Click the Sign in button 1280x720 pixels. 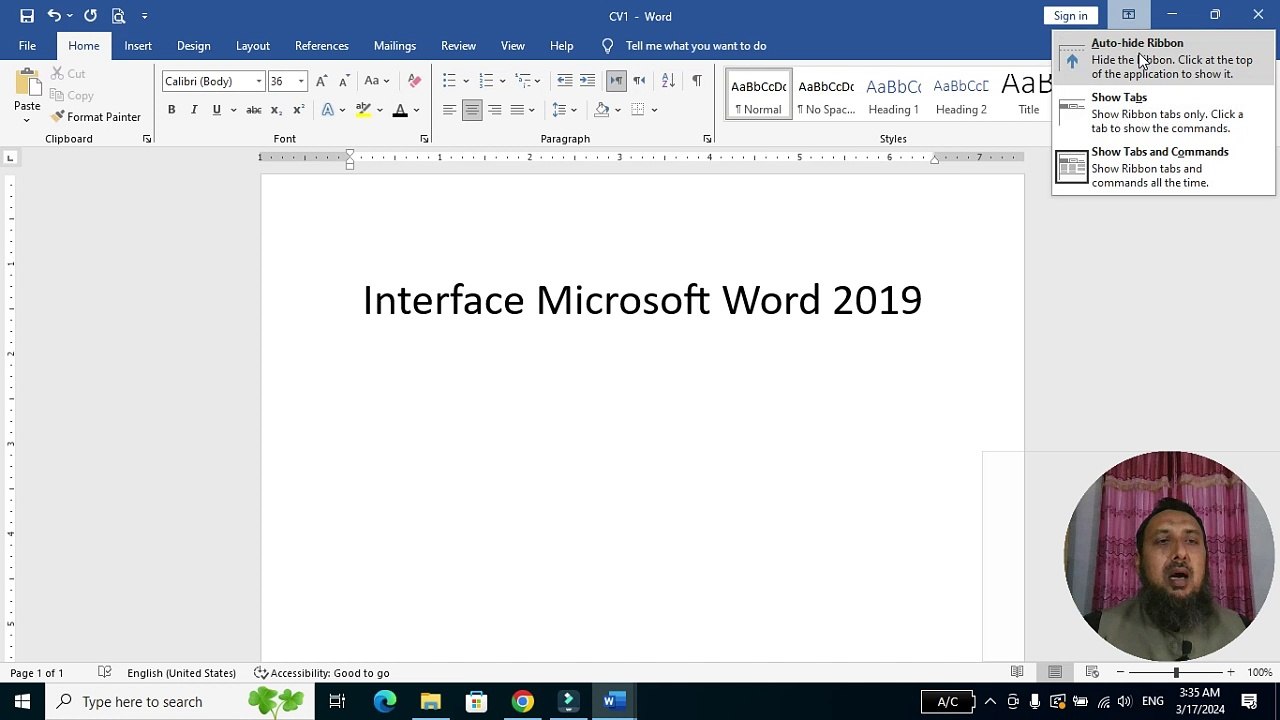(x=1070, y=16)
